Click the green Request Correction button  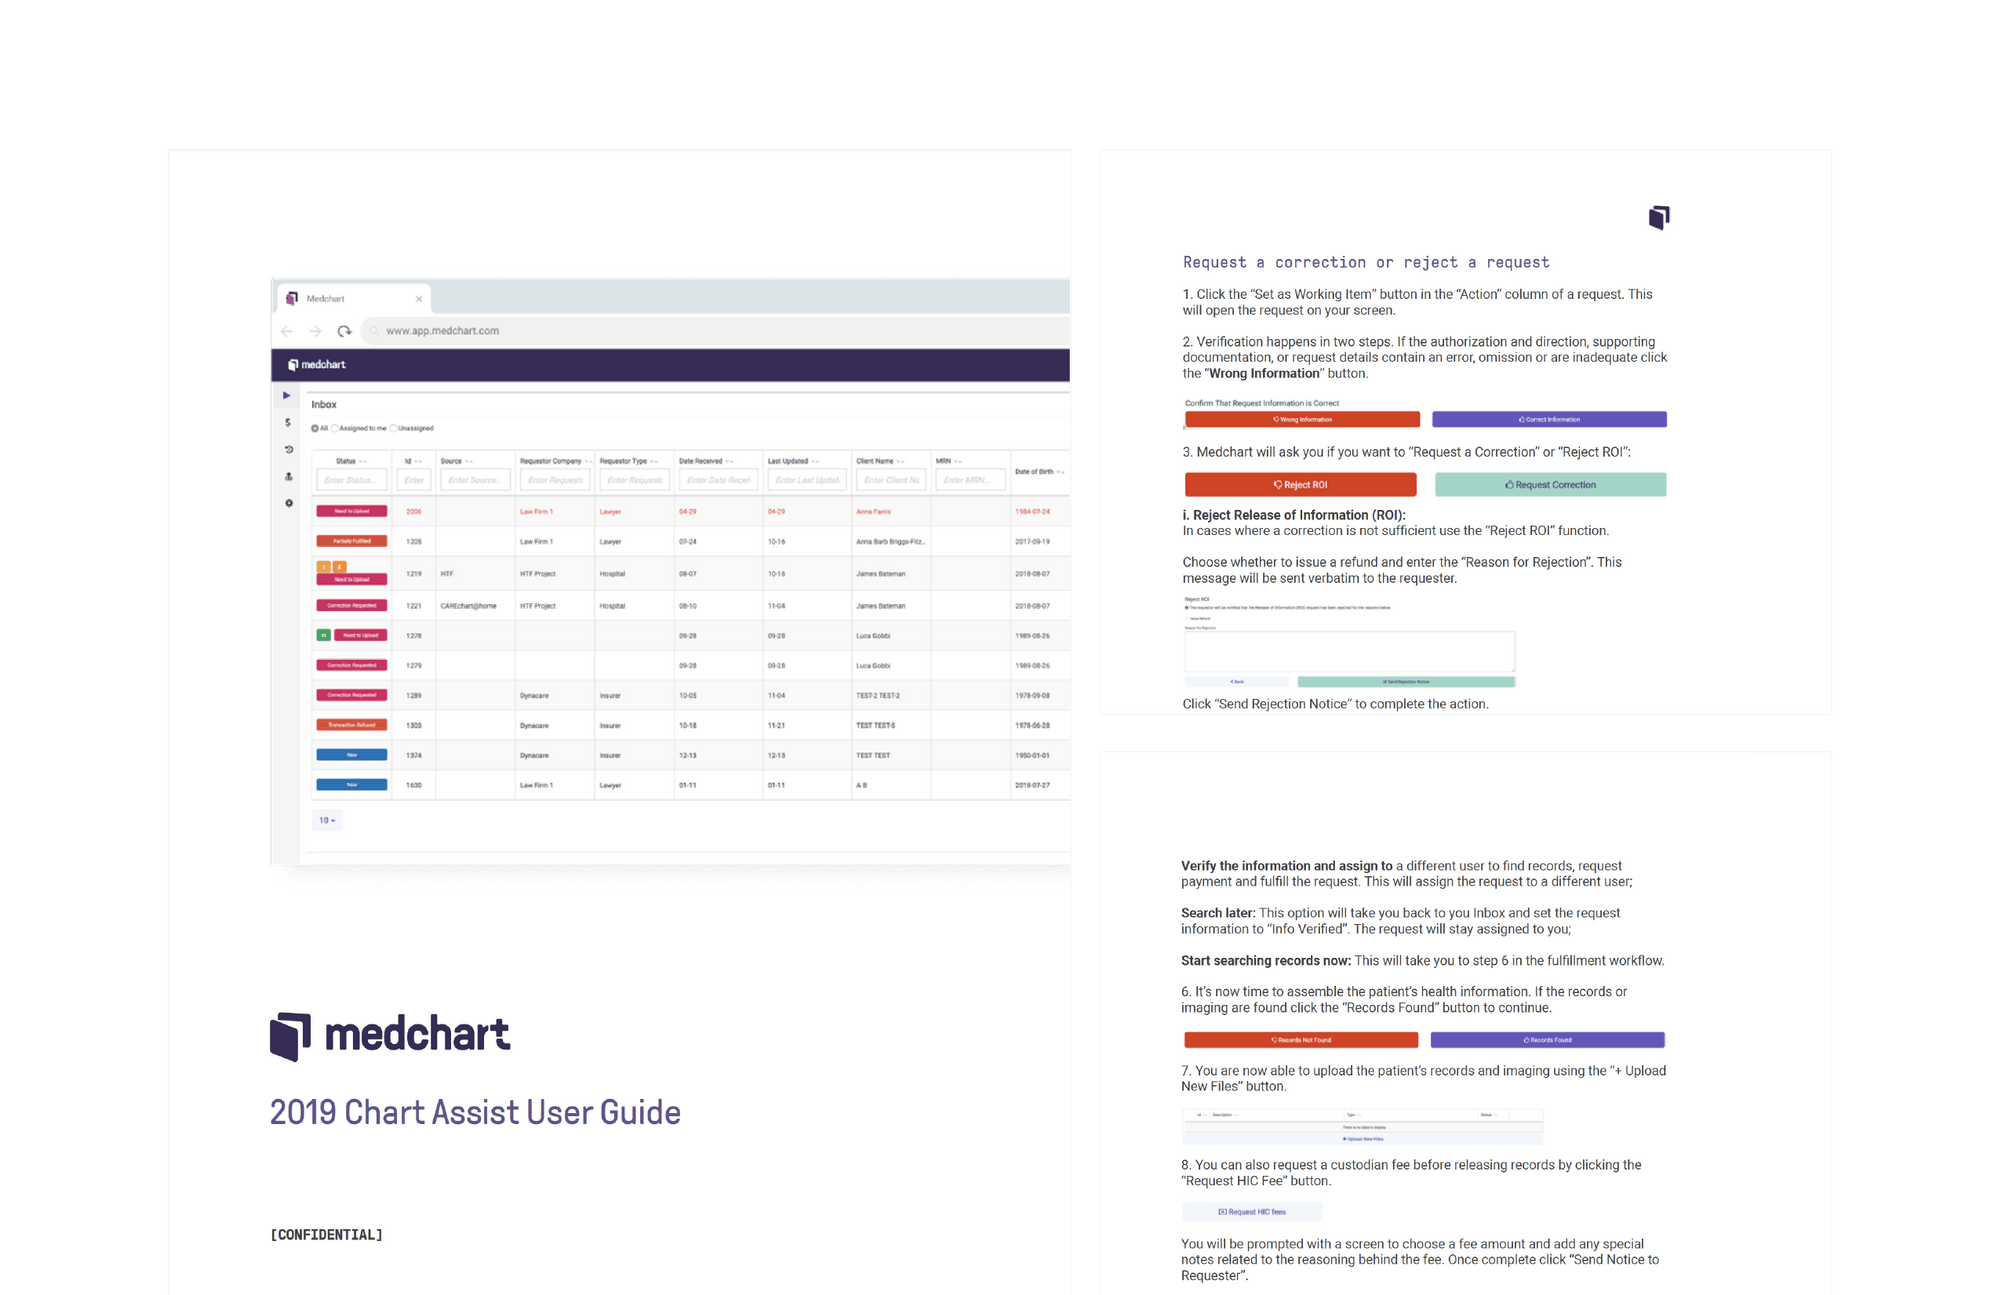[x=1550, y=485]
